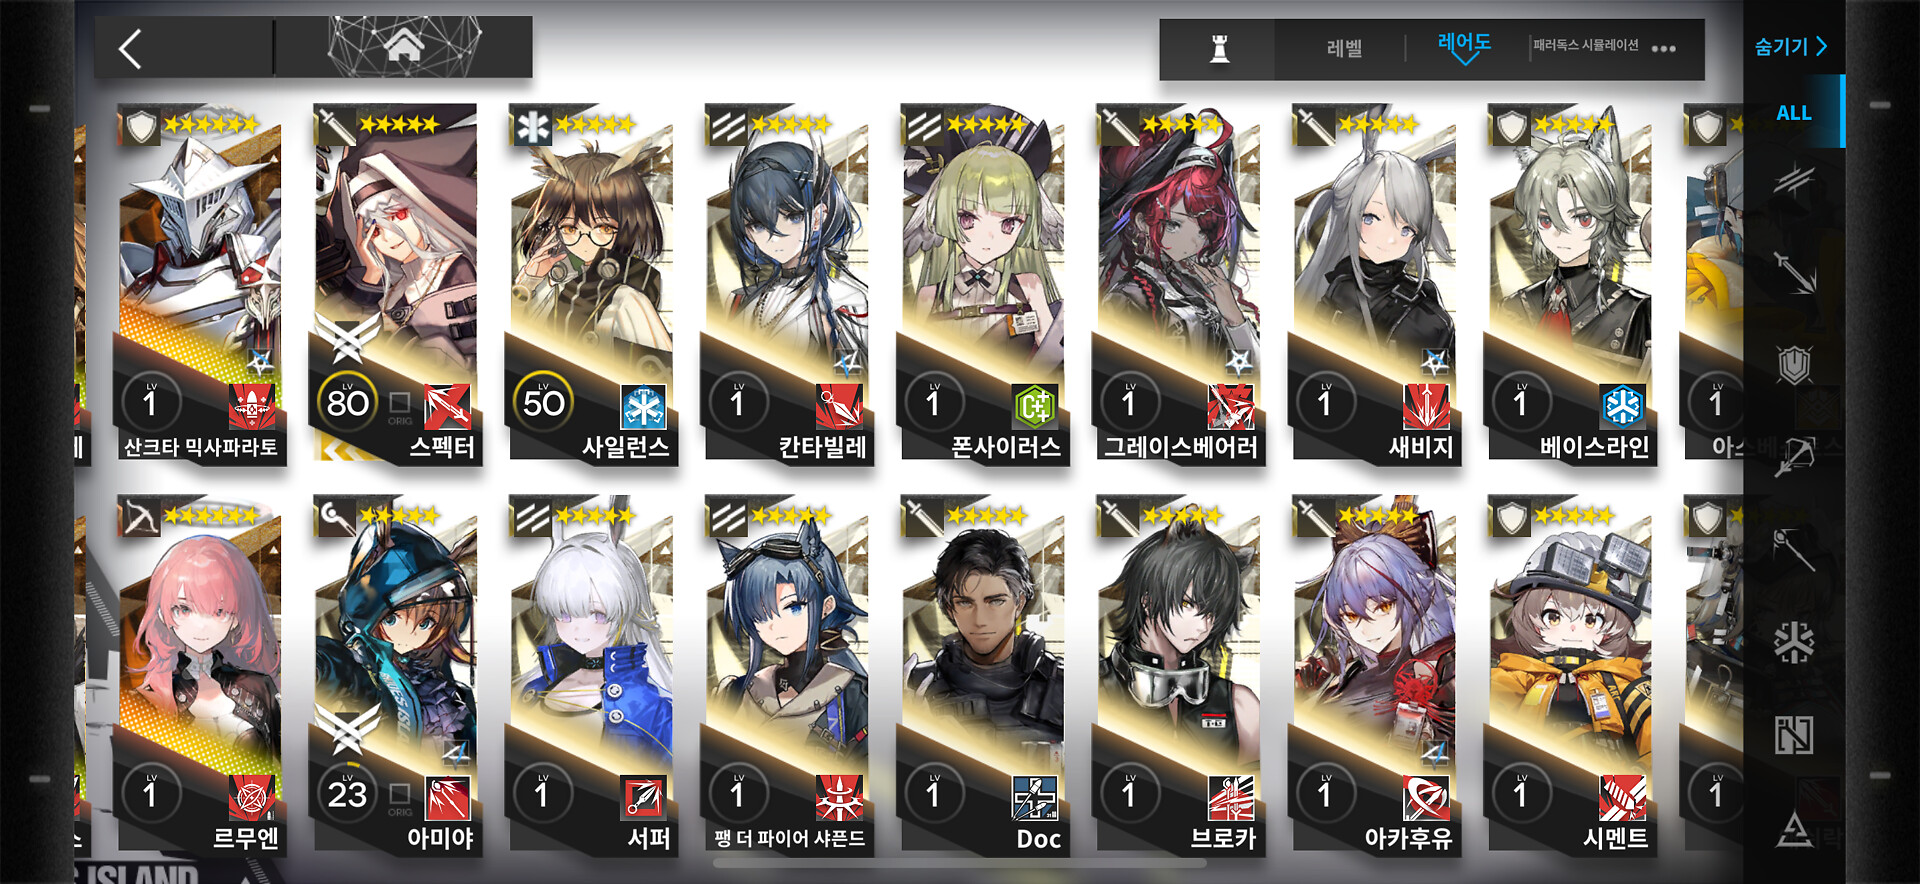Click the horizontal scroll bar at bottom

(x=959, y=863)
